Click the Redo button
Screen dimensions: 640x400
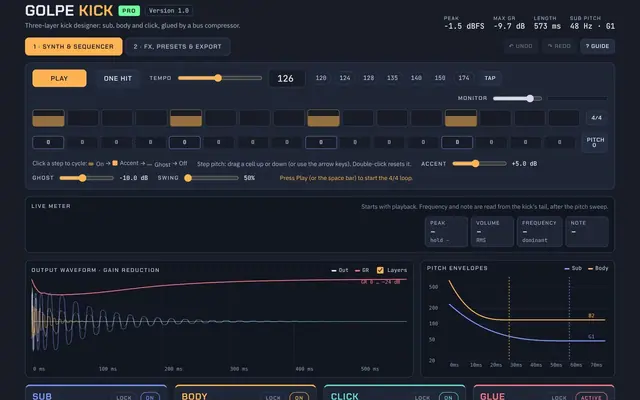[559, 46]
